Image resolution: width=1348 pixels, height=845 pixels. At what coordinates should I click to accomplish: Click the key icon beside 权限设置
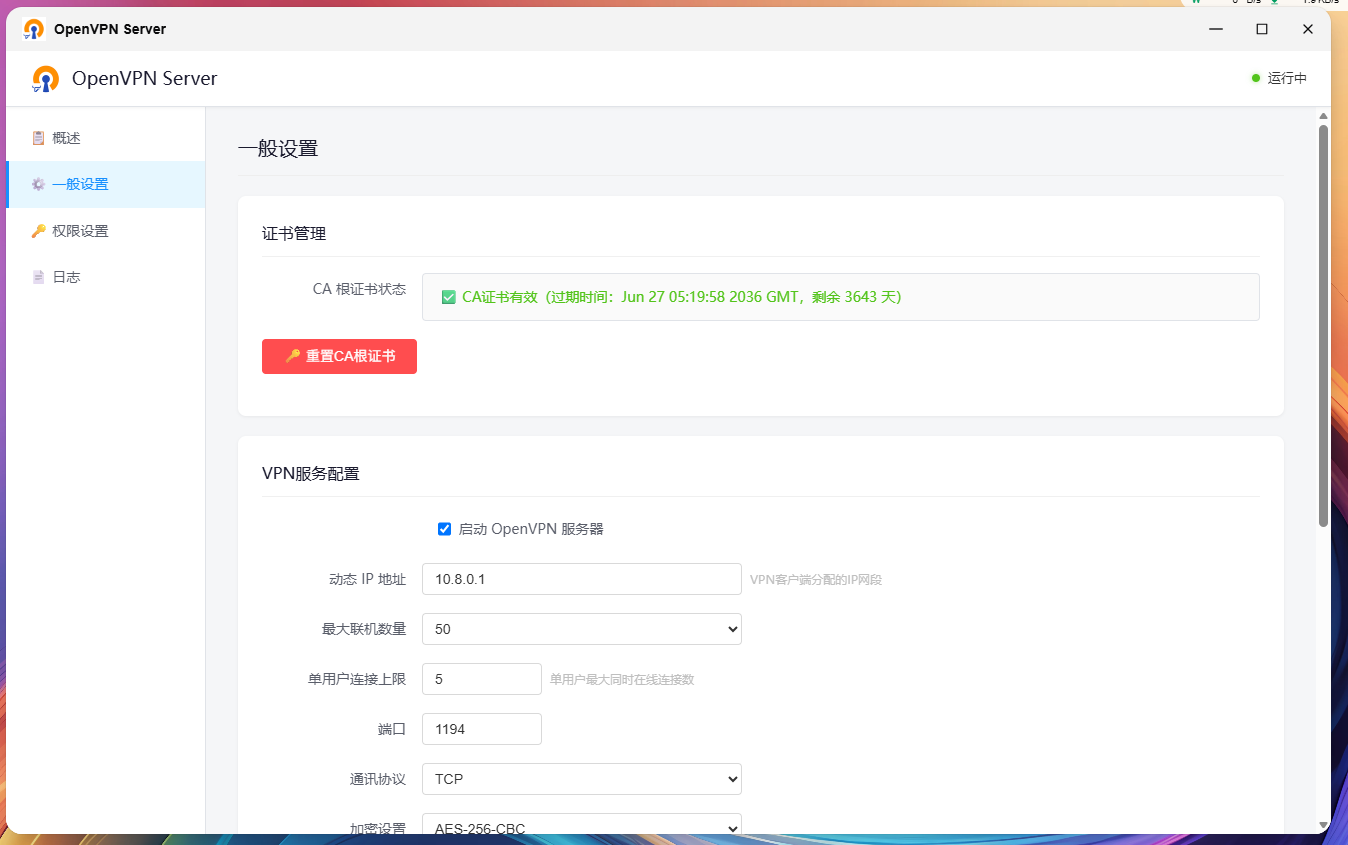pos(38,231)
